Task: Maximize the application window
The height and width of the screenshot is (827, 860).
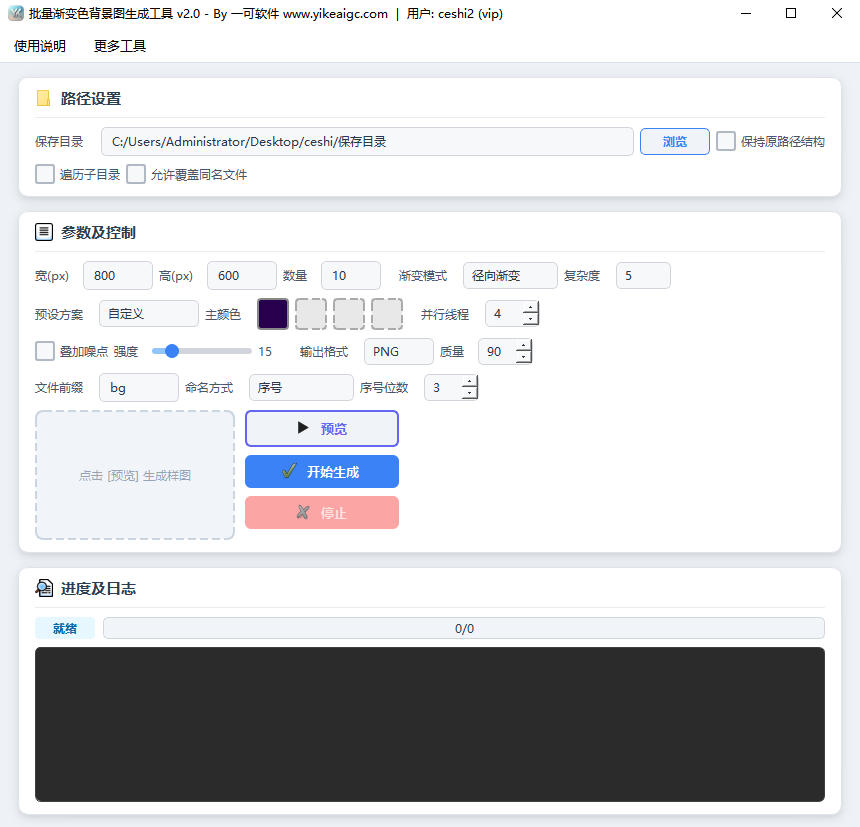Action: [791, 13]
